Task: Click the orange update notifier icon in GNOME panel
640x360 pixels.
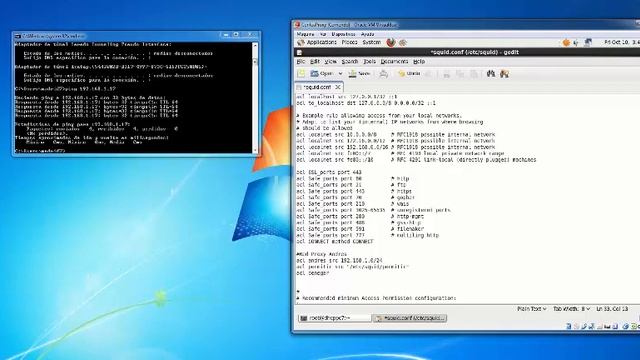Action: (566, 42)
